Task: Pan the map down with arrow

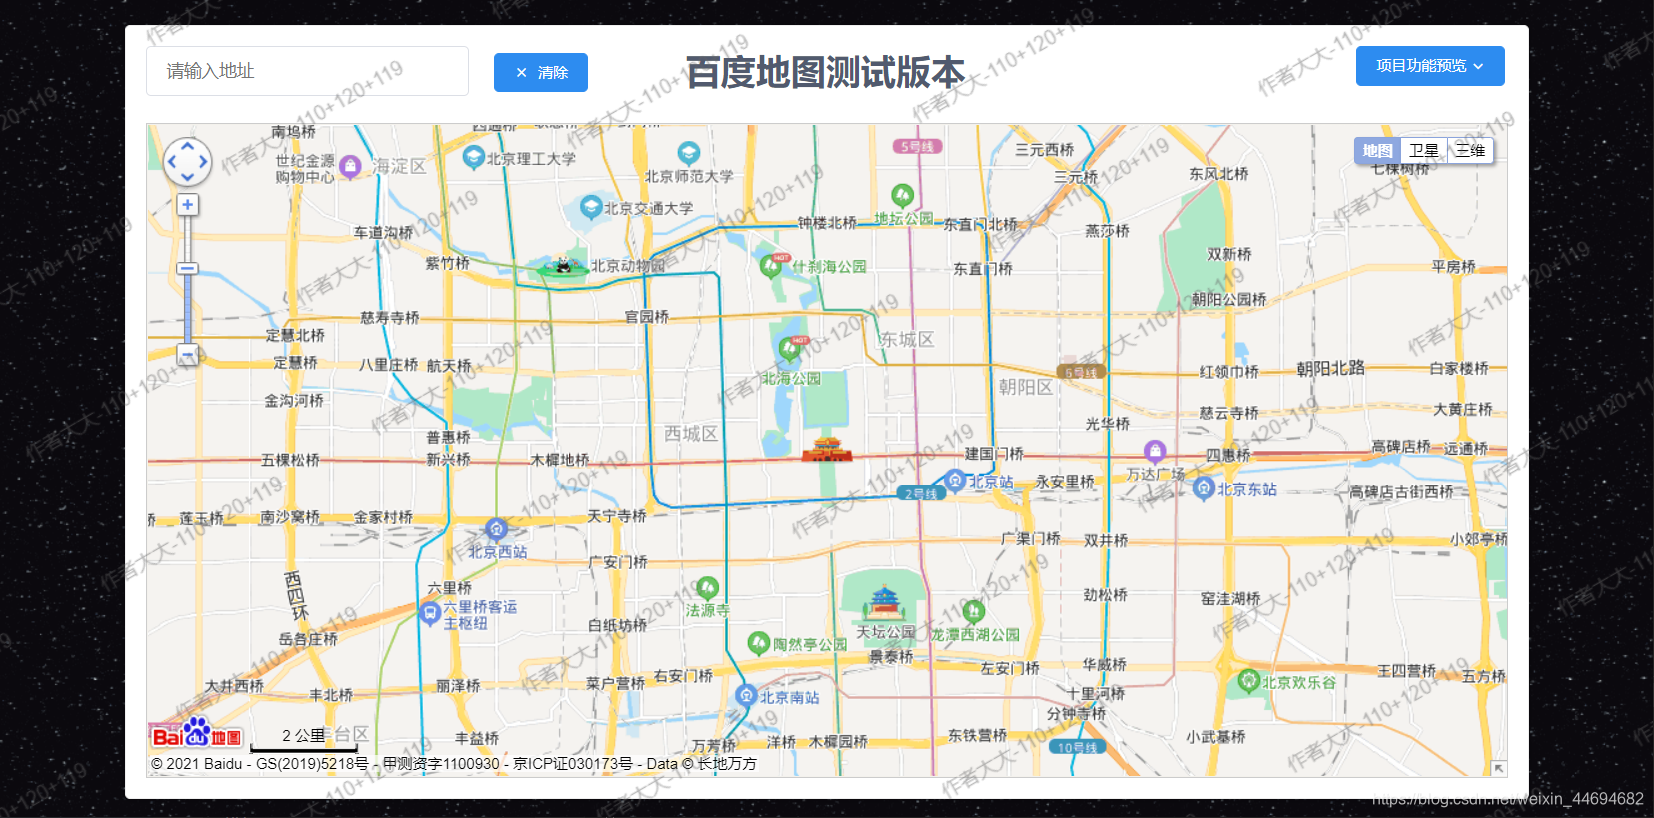Action: tap(187, 178)
